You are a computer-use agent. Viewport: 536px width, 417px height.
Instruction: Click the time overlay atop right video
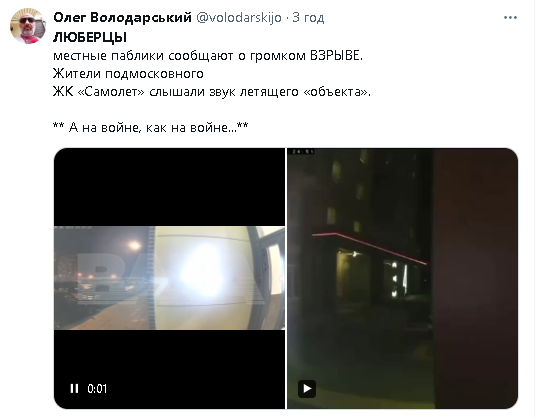pos(301,152)
